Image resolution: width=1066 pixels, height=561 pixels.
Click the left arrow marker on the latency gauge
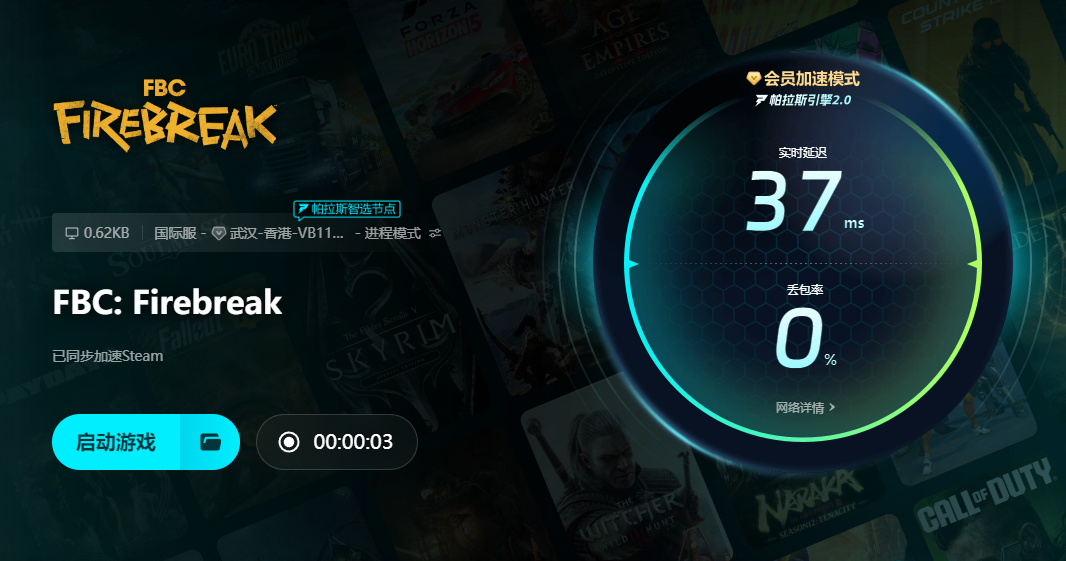[x=632, y=264]
